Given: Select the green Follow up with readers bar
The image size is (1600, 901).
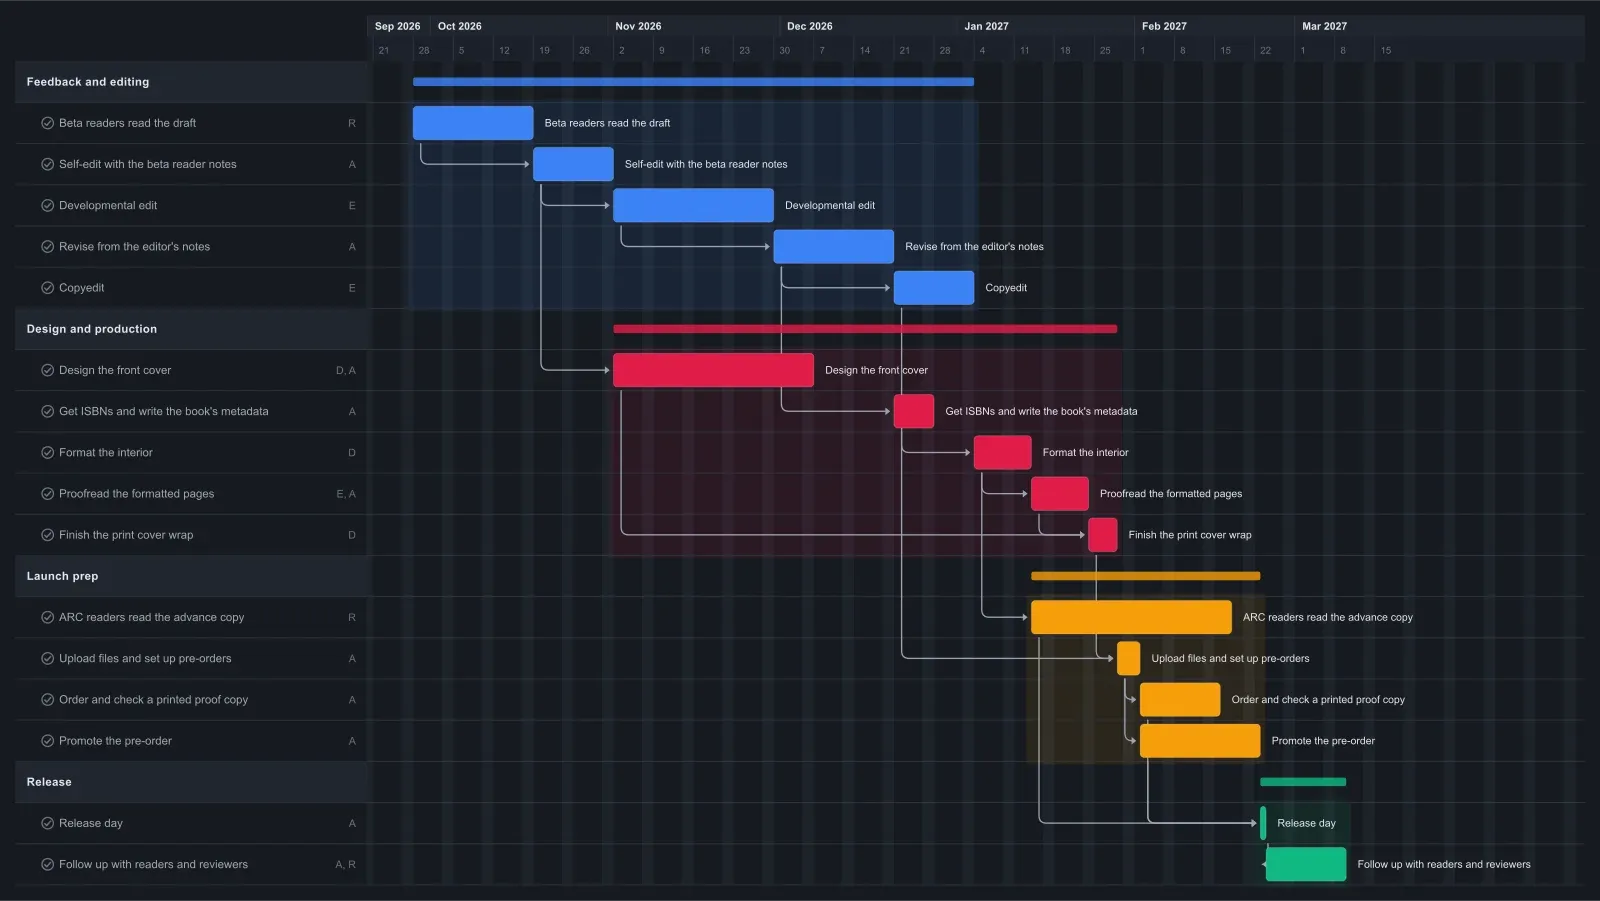Looking at the screenshot, I should 1306,864.
